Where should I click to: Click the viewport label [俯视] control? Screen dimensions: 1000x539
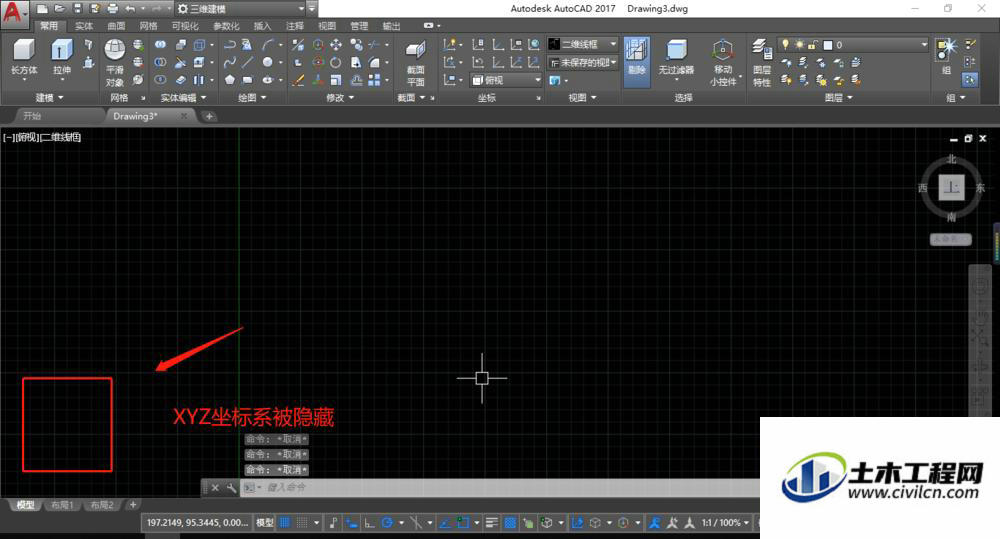point(28,137)
